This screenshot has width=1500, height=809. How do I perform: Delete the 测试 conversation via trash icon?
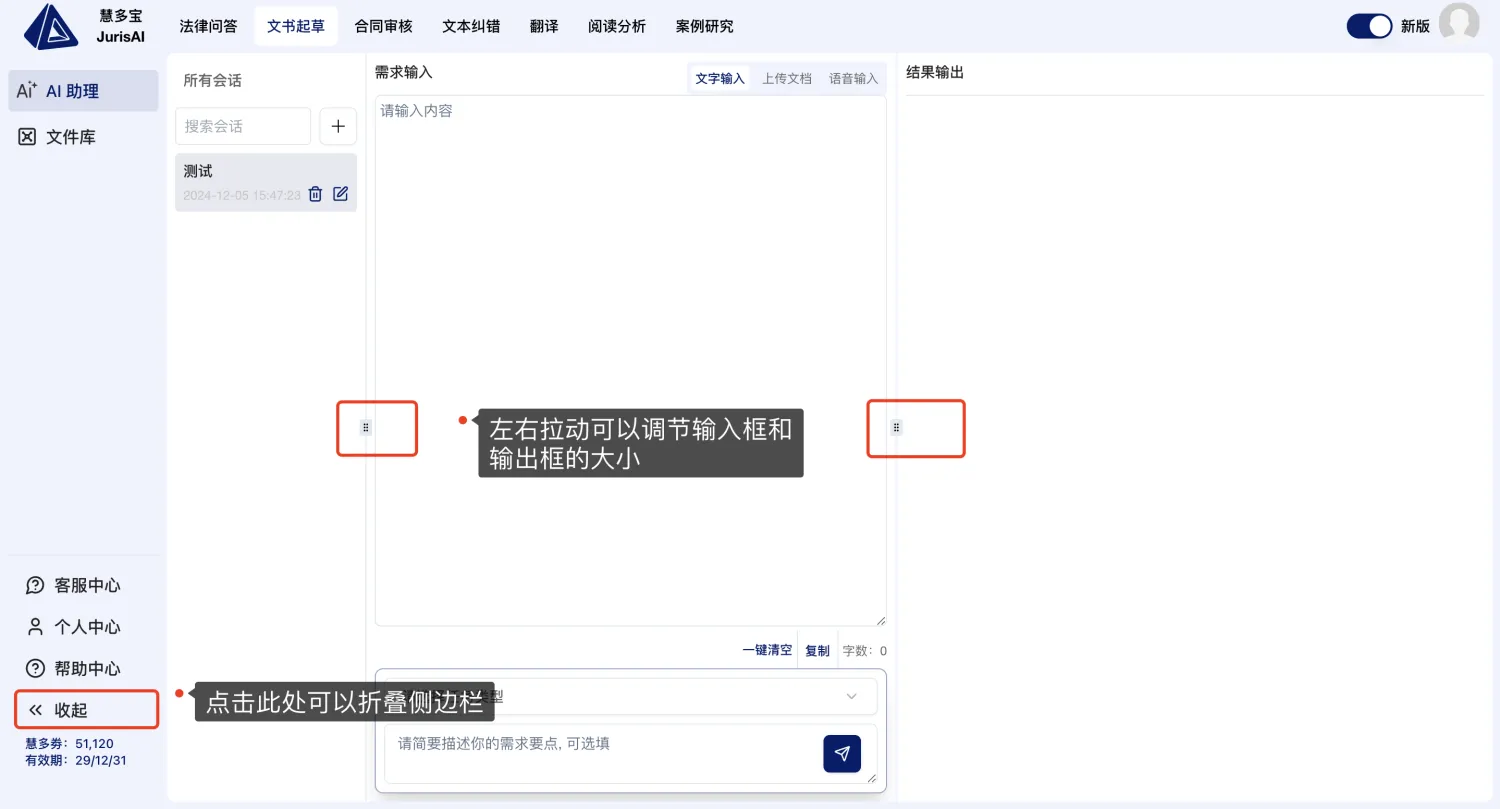[315, 194]
